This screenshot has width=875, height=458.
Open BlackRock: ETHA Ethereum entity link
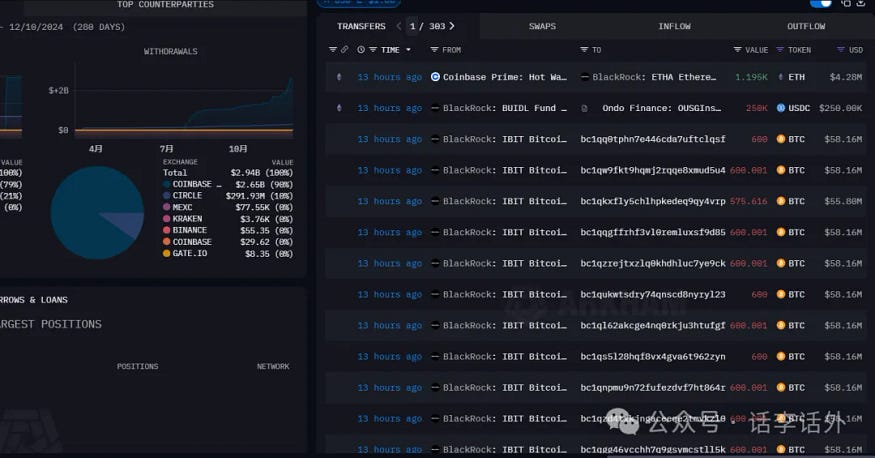[x=654, y=77]
